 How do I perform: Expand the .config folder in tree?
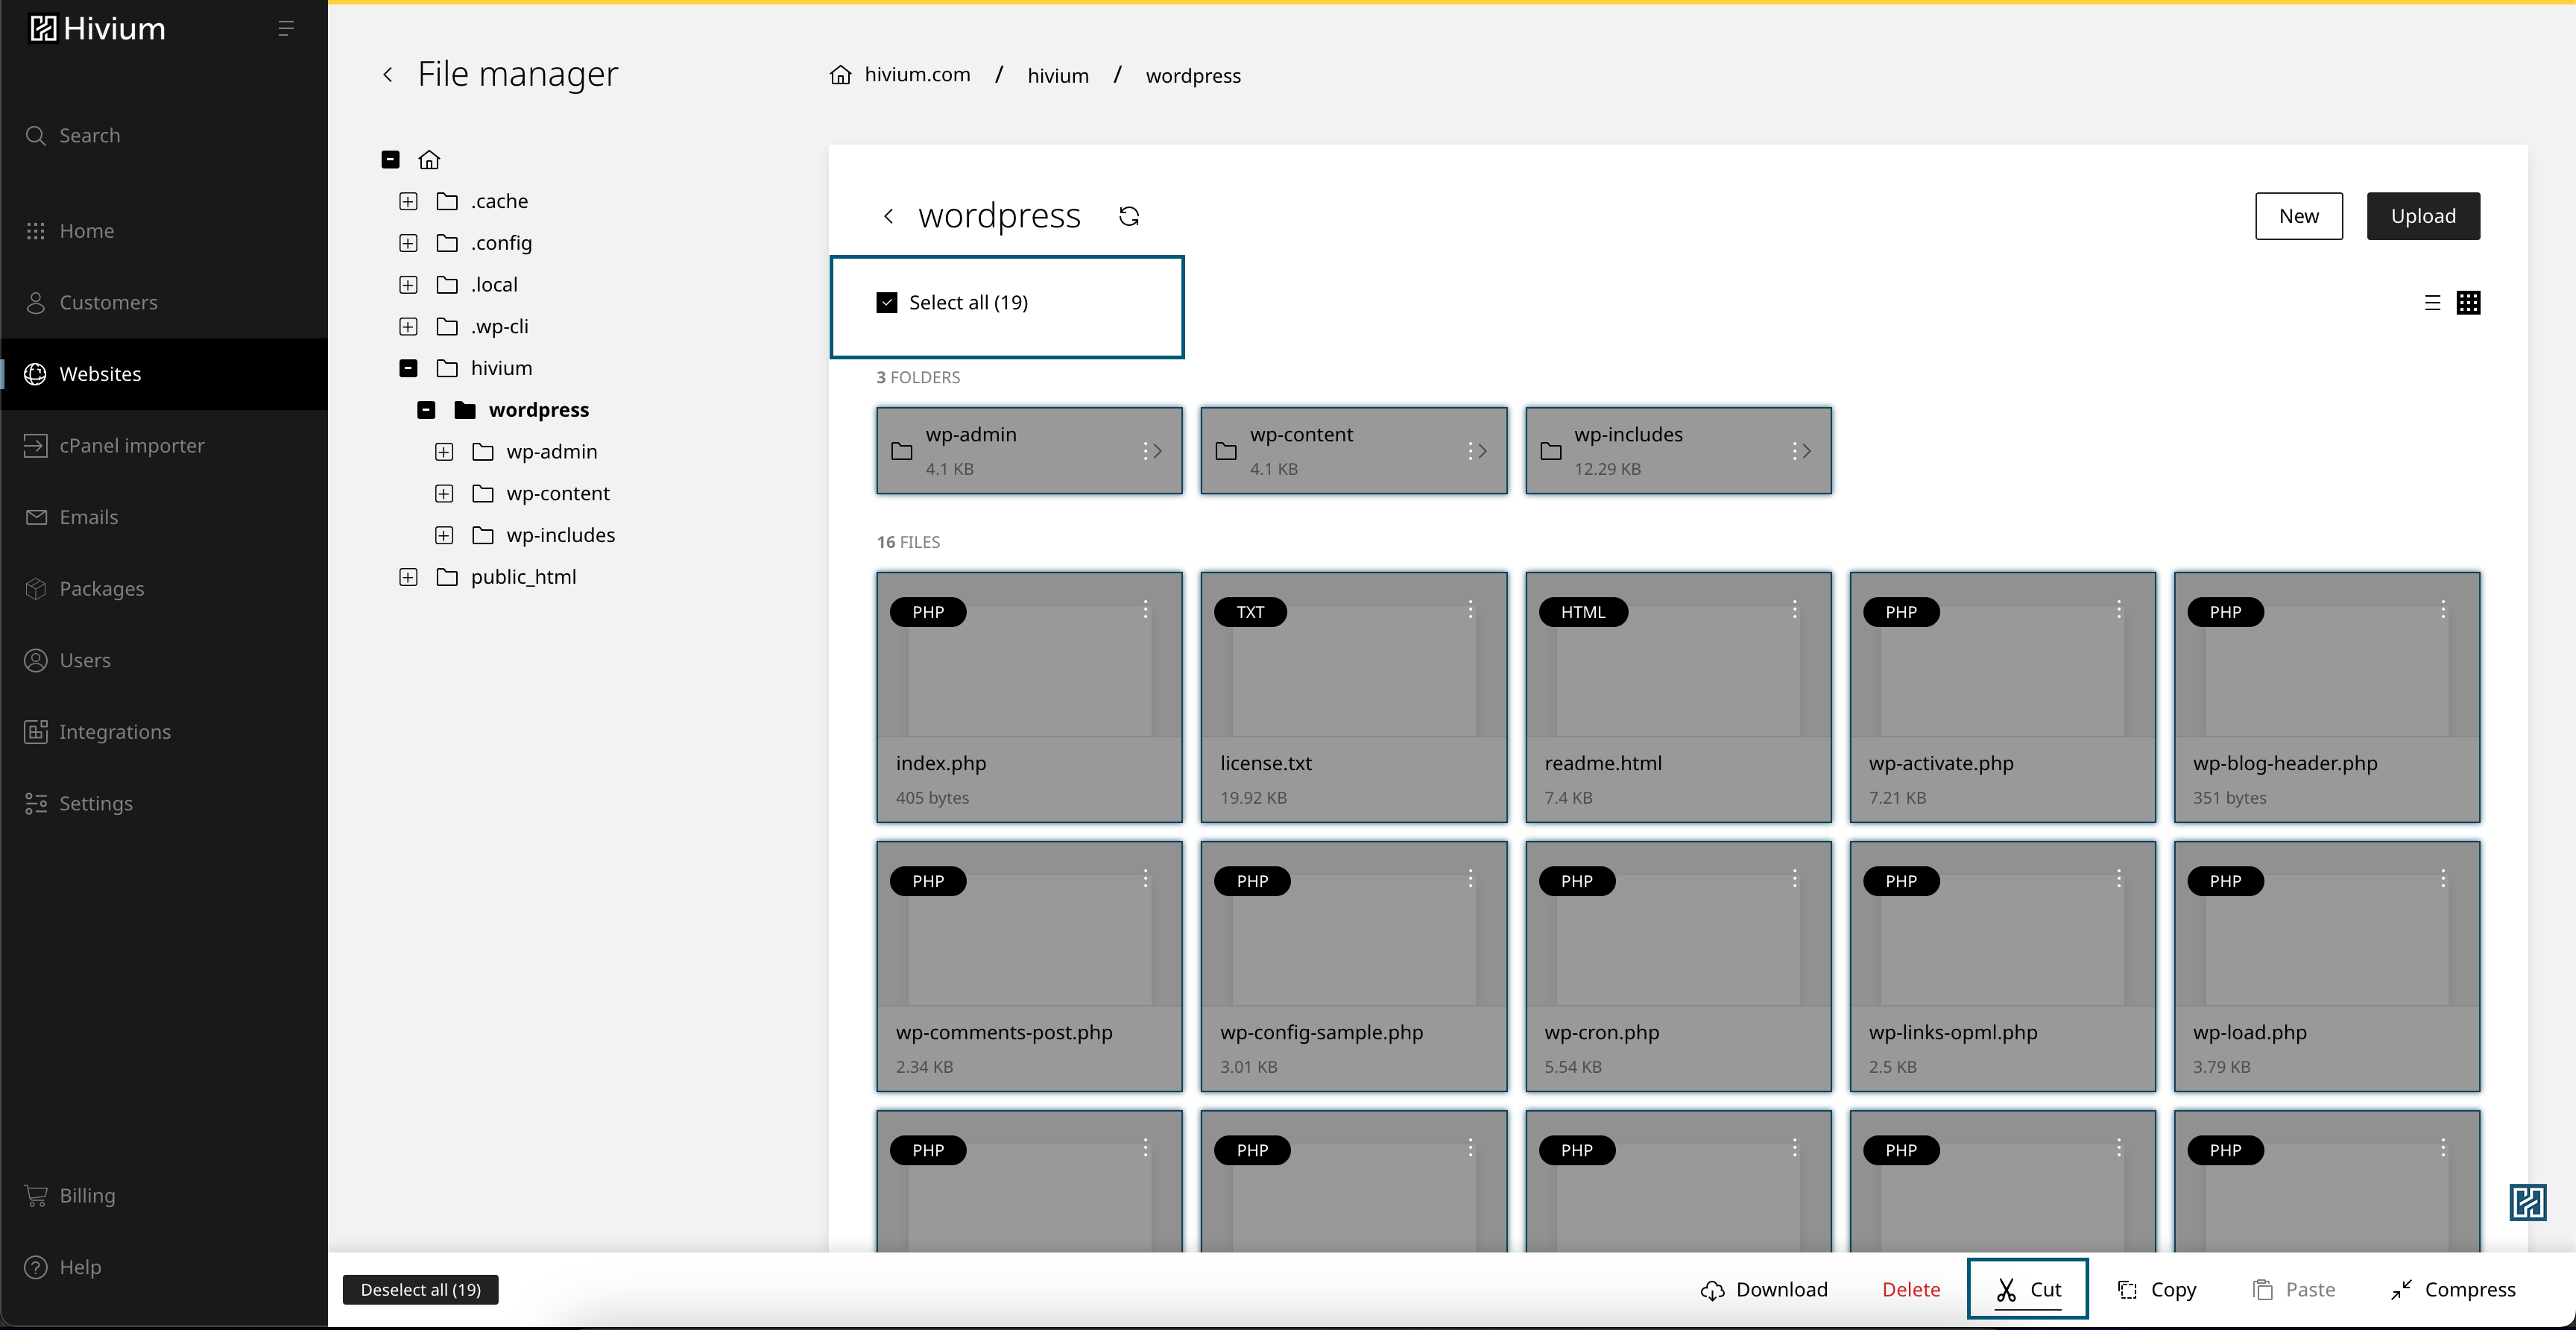point(408,244)
